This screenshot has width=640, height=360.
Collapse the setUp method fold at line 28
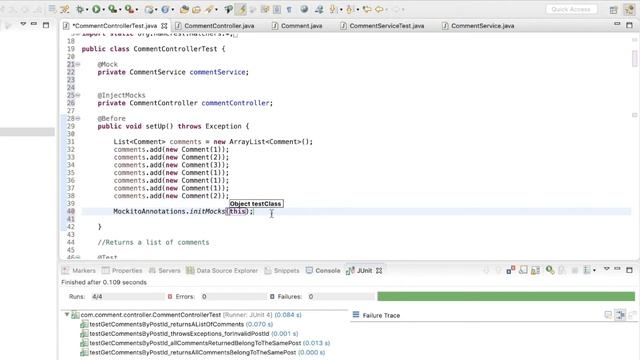(78, 118)
